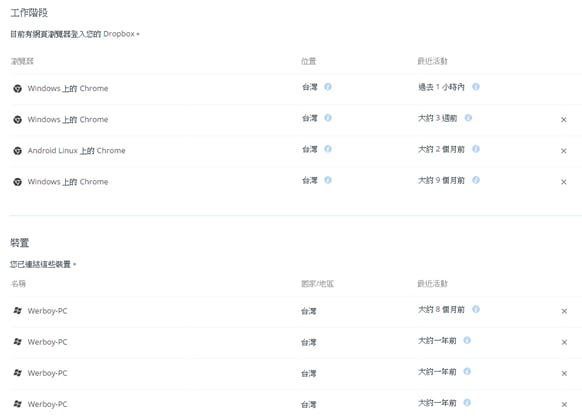Click Chrome icon in the 大約 3 週前 session row

point(17,120)
